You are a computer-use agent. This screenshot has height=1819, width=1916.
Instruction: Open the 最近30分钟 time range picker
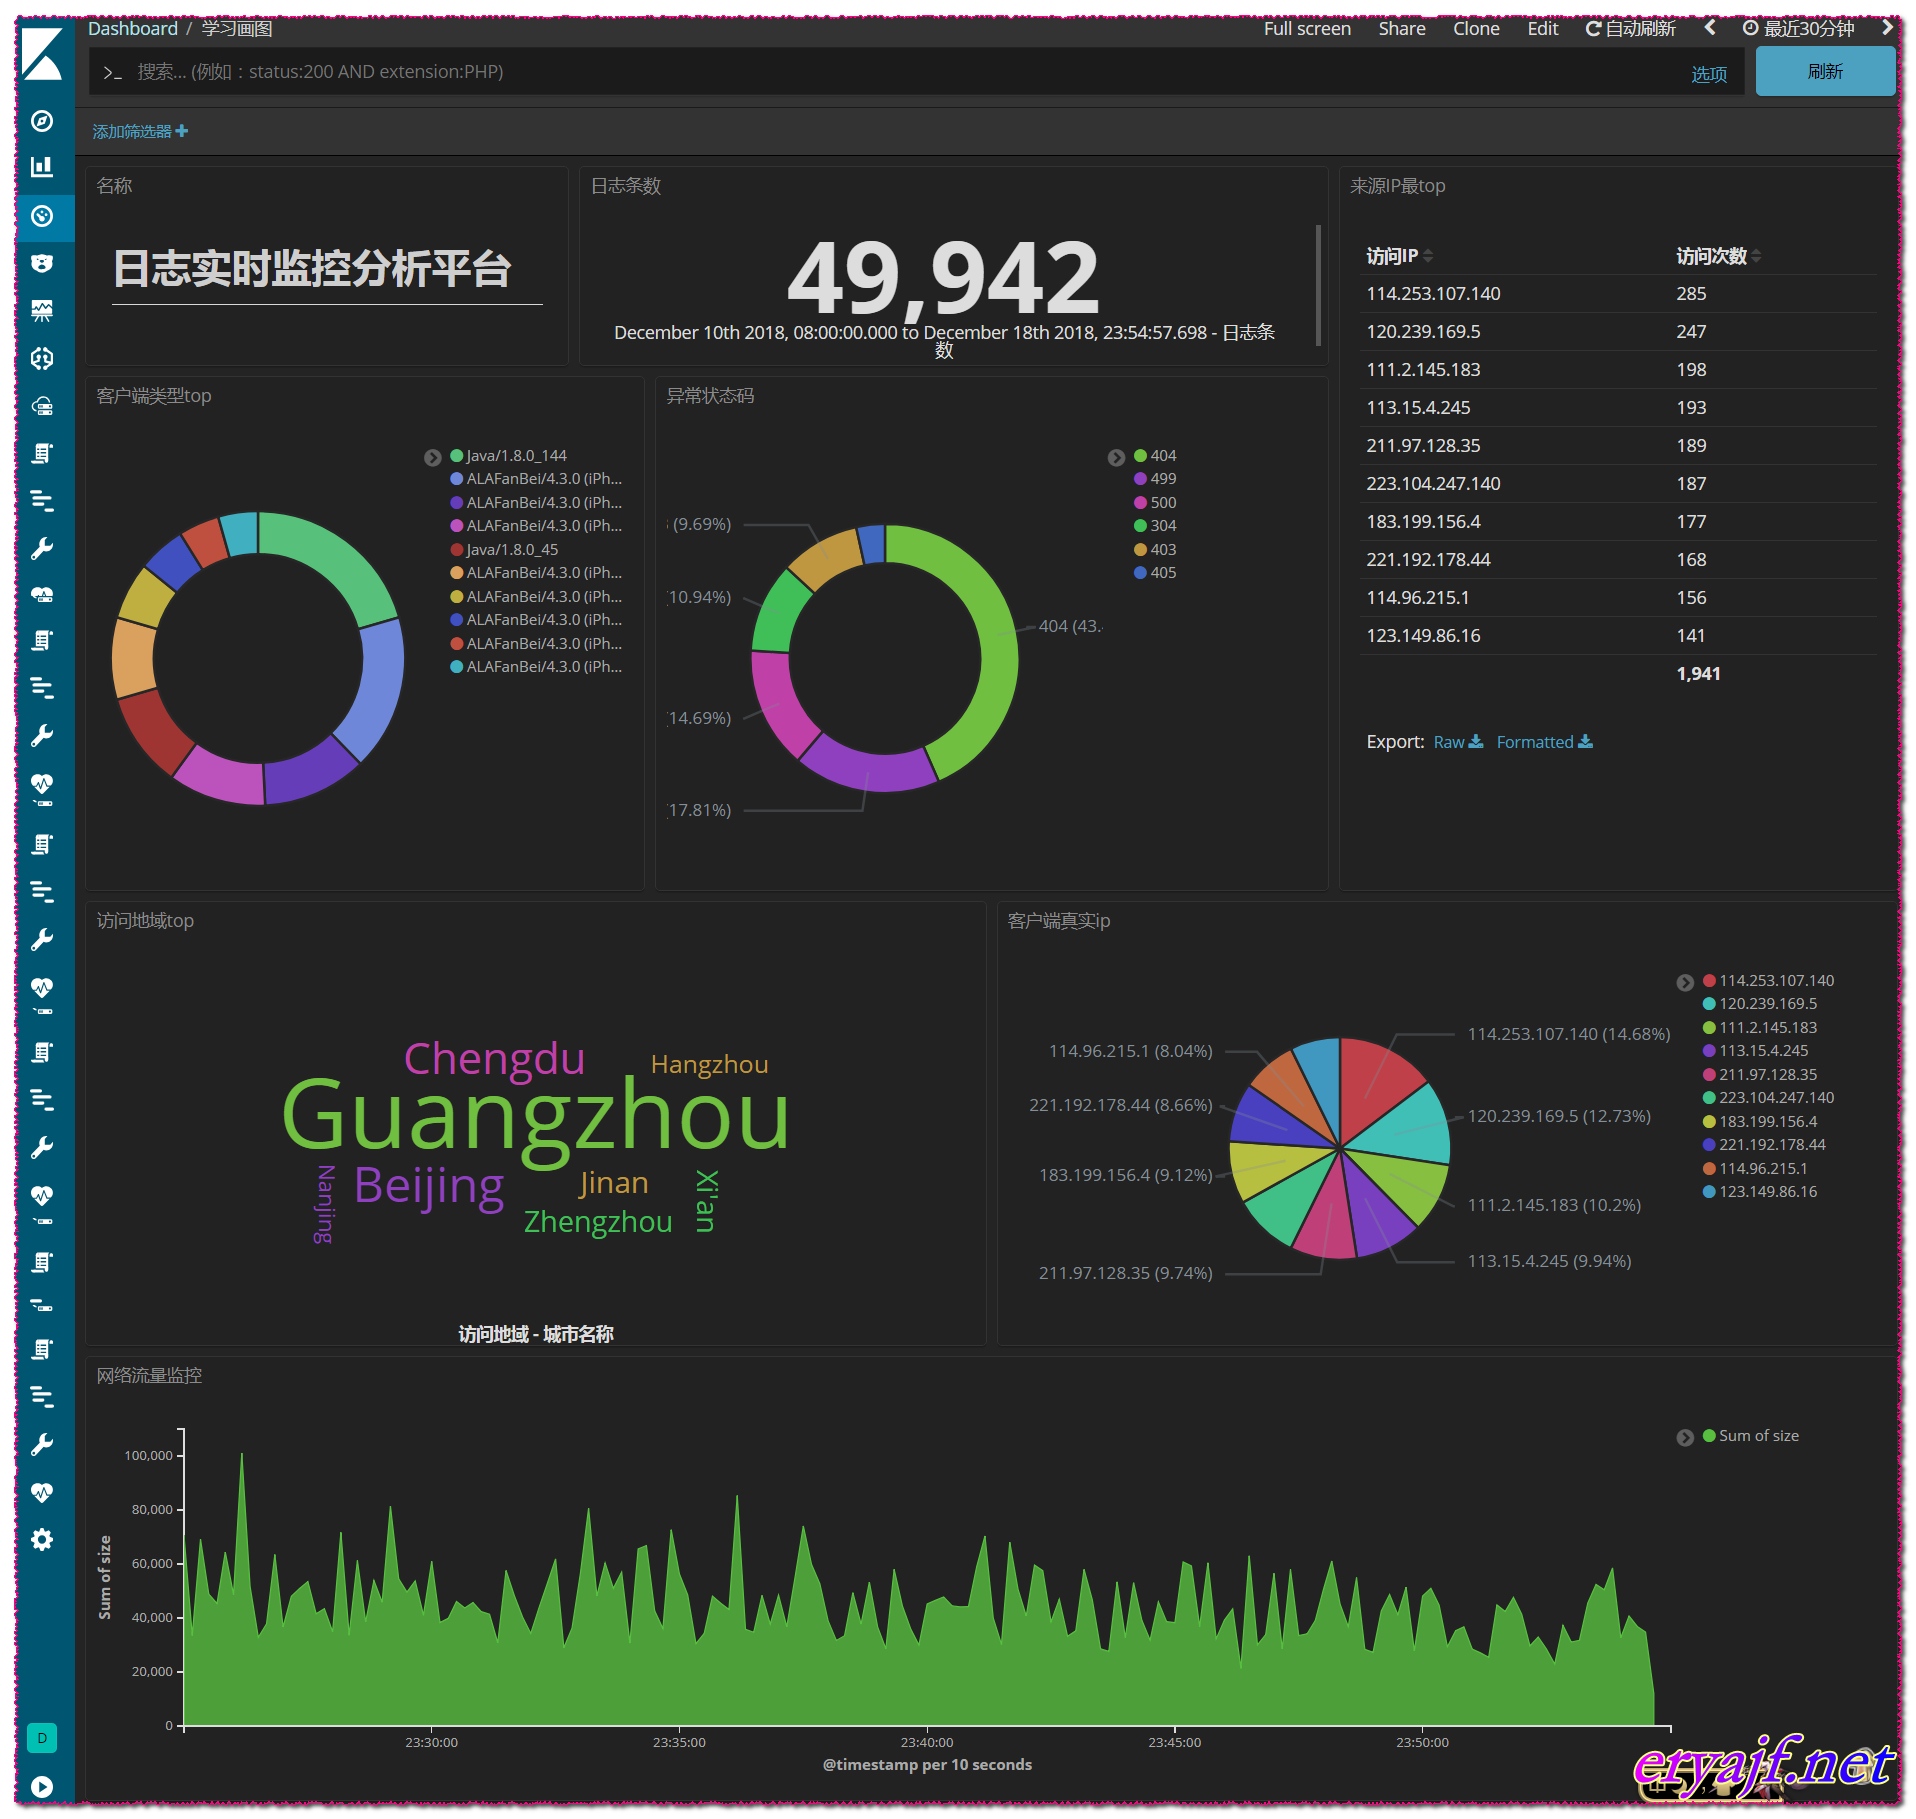(x=1798, y=29)
